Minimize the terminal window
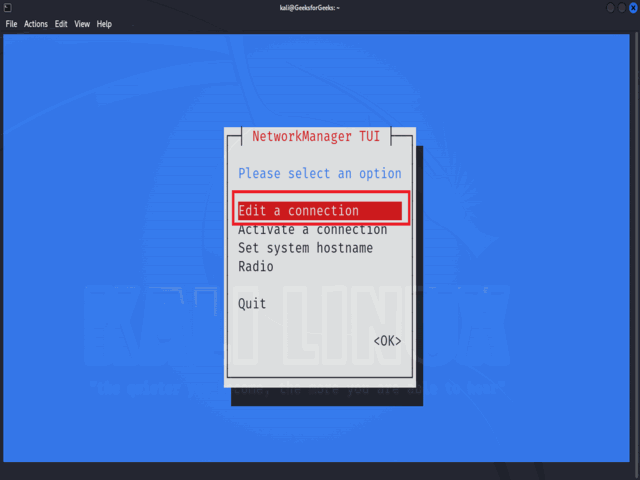Viewport: 640px width, 480px height. tap(611, 8)
